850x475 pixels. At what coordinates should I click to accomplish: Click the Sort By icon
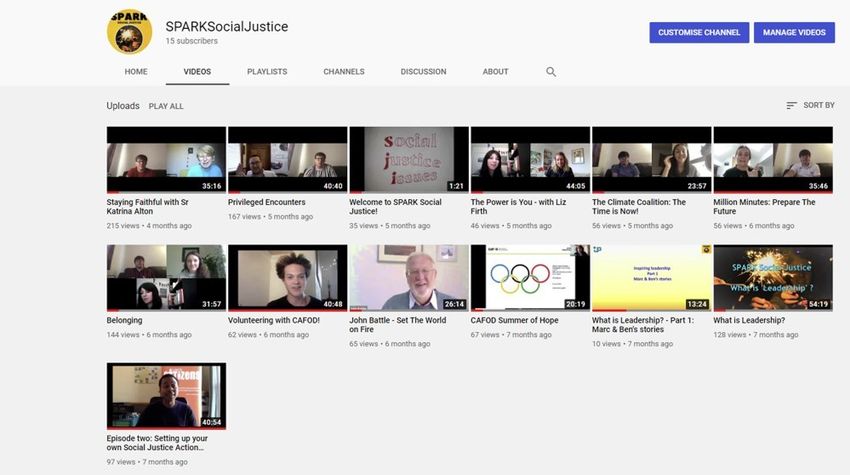click(791, 105)
